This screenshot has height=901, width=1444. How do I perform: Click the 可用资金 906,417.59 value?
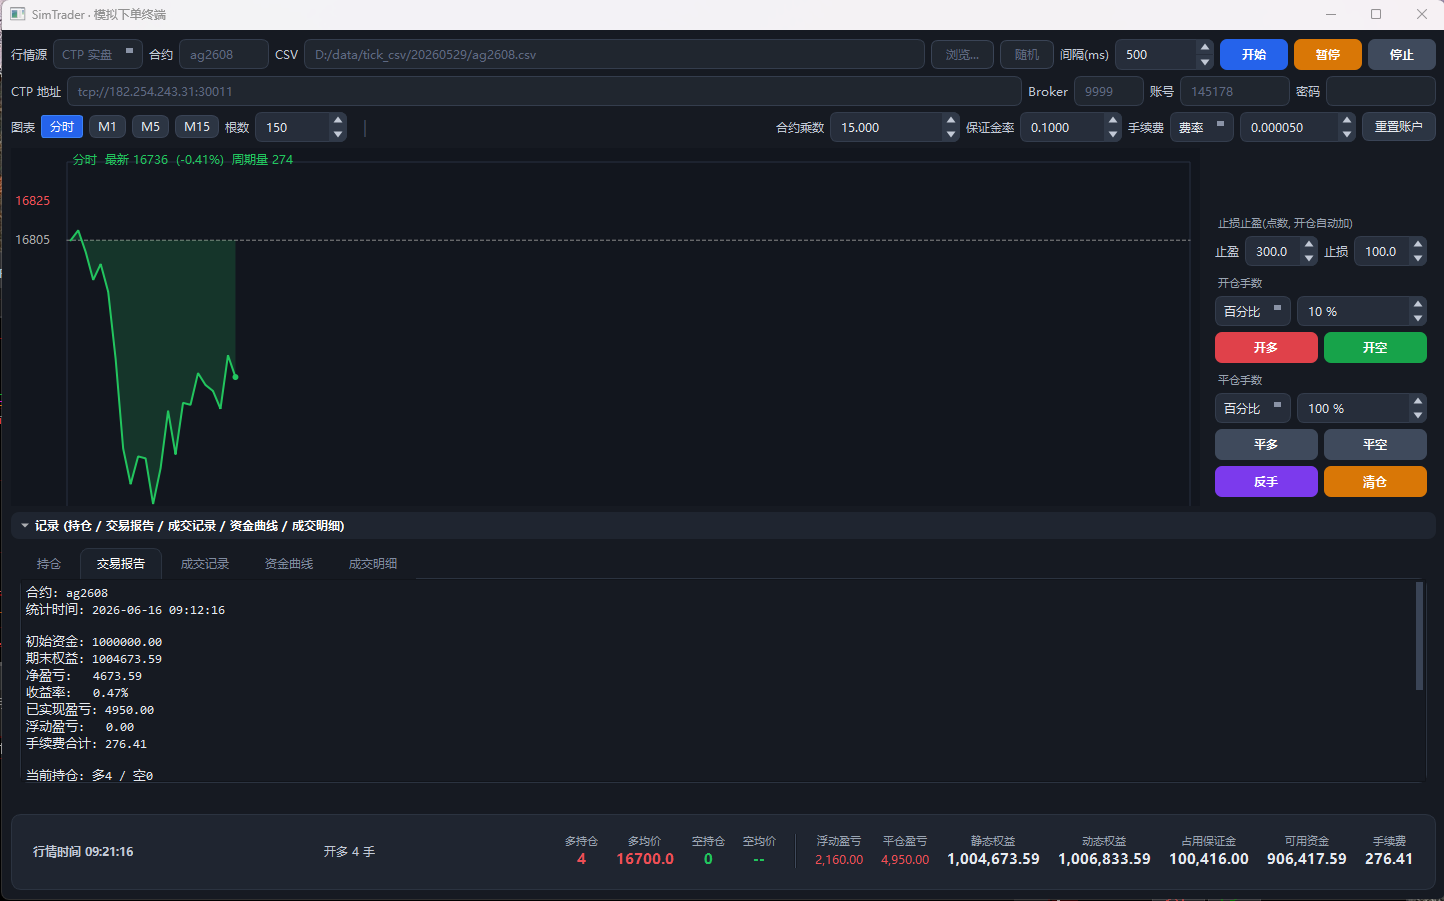[1306, 859]
